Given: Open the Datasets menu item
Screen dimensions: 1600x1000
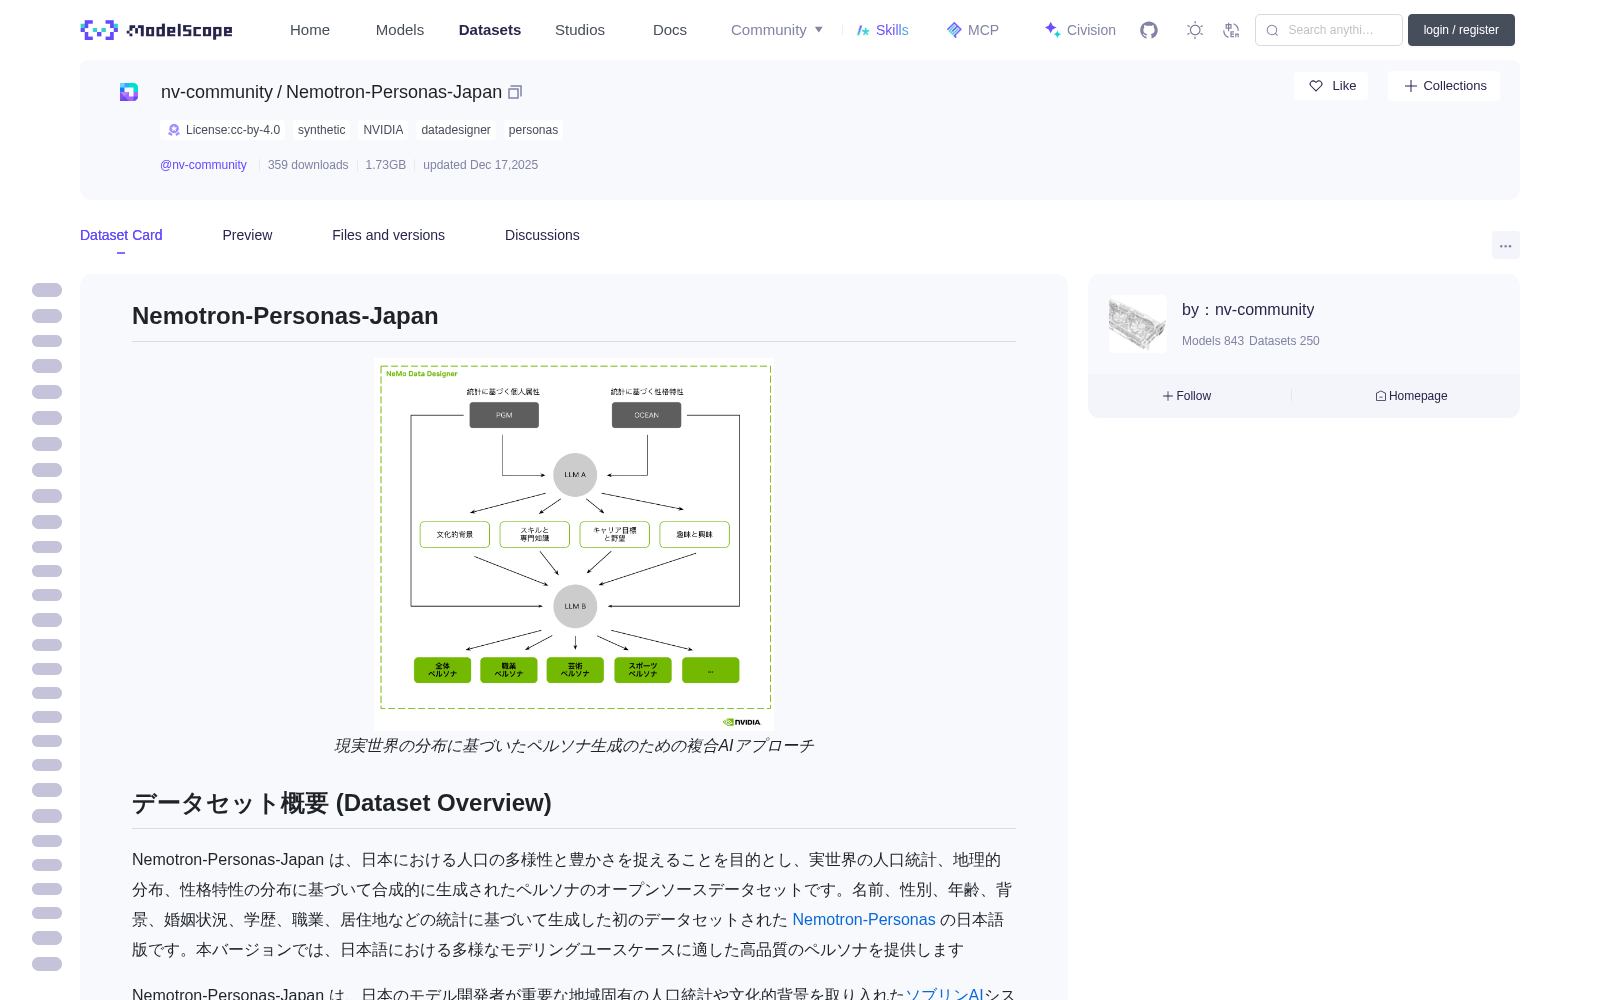Looking at the screenshot, I should [490, 30].
